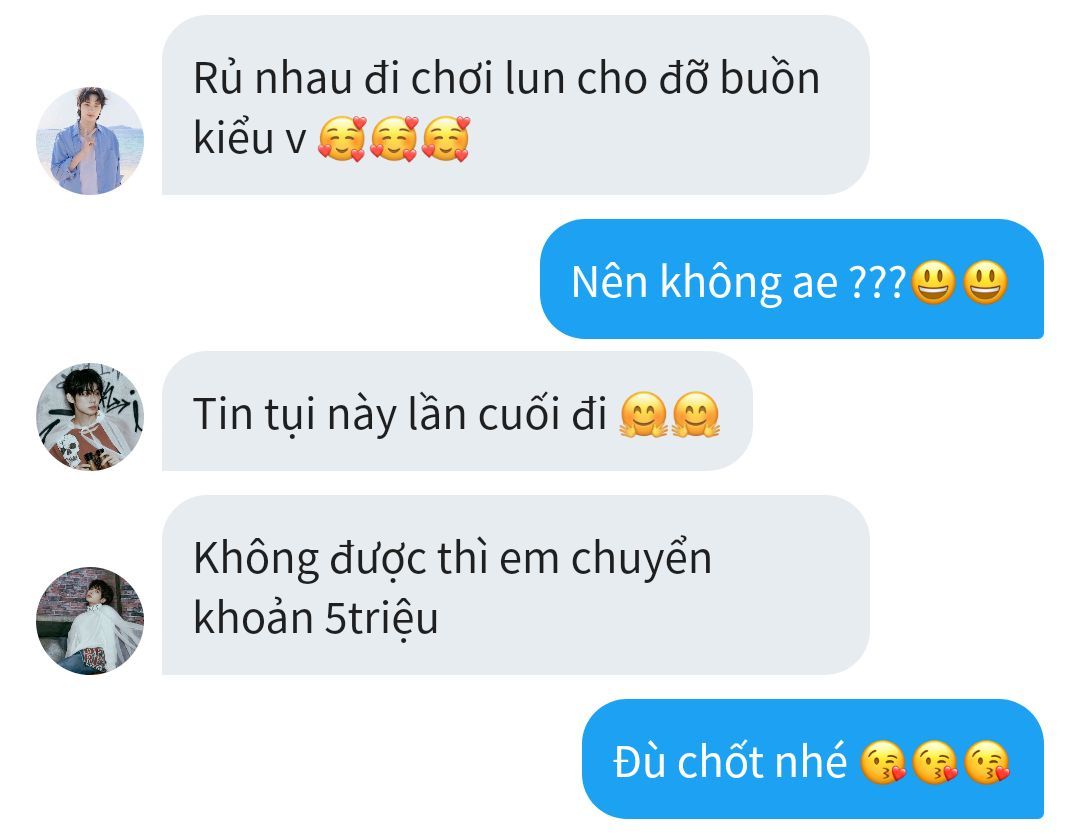
Task: Select the 'Nên không ae ???' blue bubble
Action: (x=791, y=279)
